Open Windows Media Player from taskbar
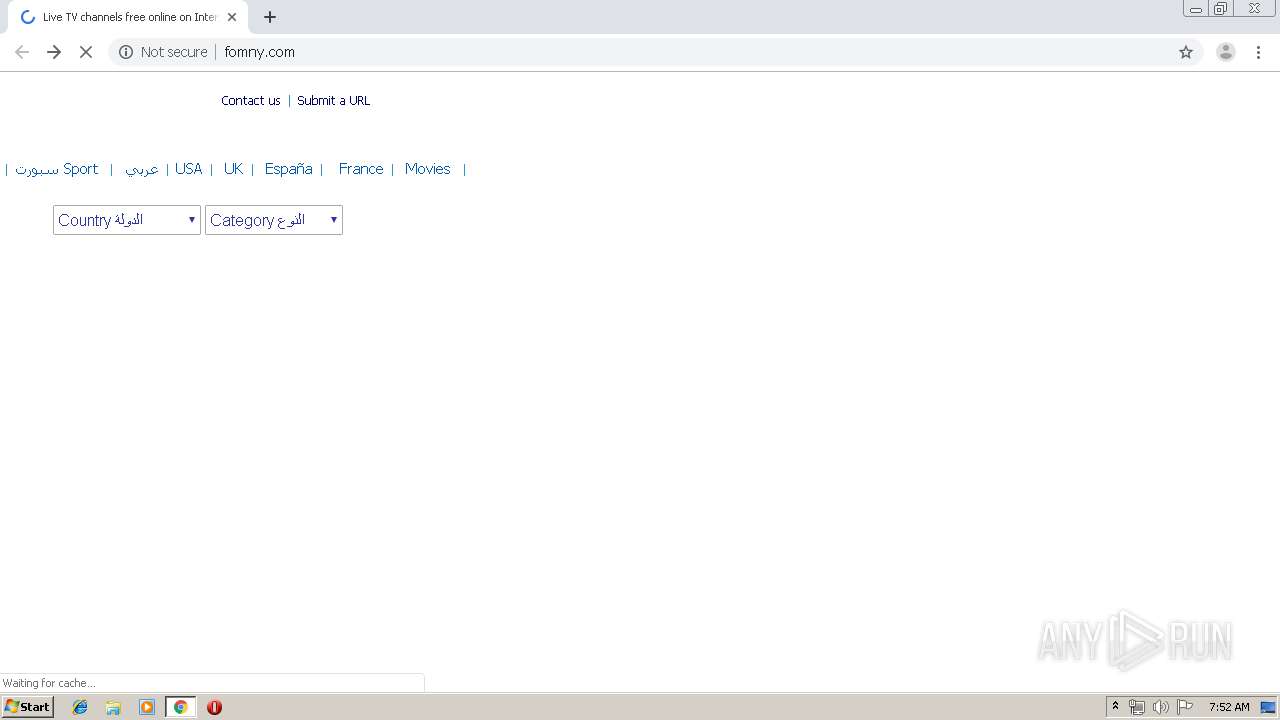The height and width of the screenshot is (720, 1280). click(x=147, y=707)
